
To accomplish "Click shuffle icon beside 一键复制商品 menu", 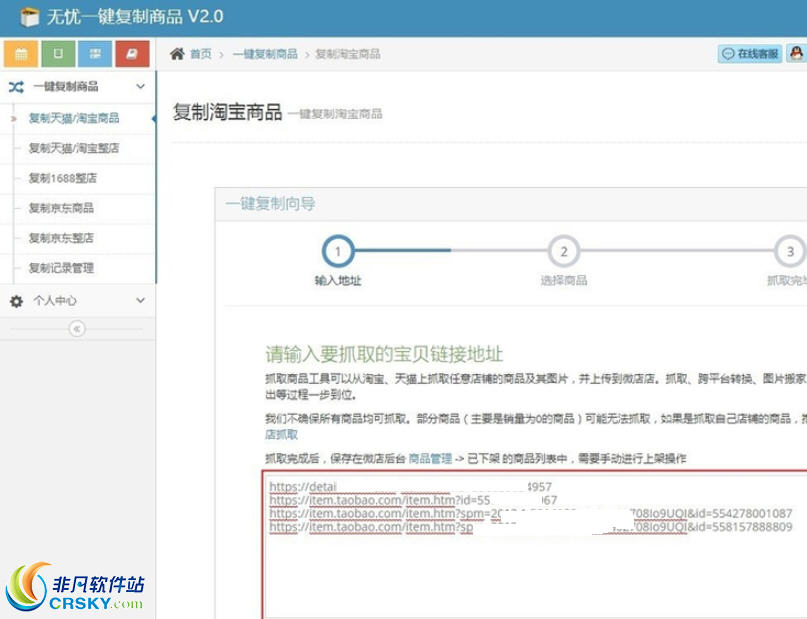I will coord(16,87).
